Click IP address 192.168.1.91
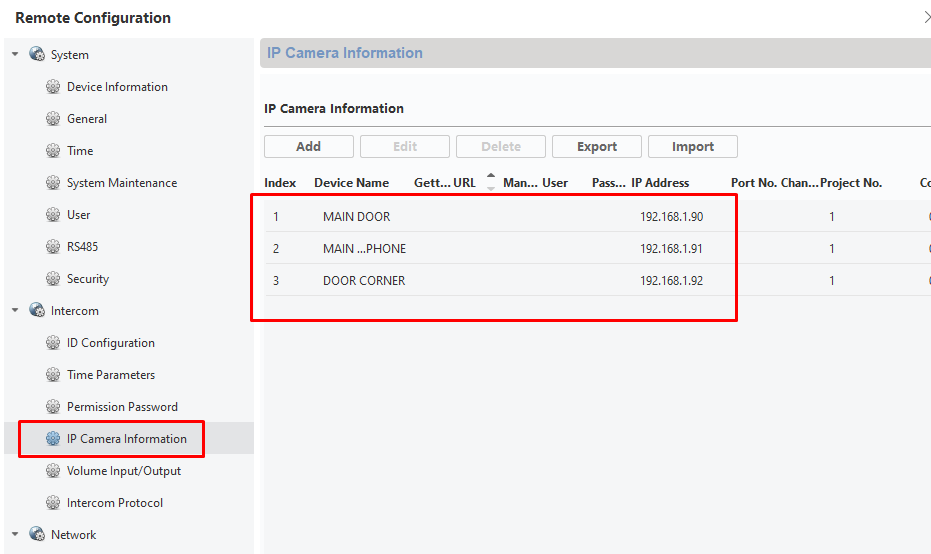Image resolution: width=931 pixels, height=554 pixels. coord(671,249)
